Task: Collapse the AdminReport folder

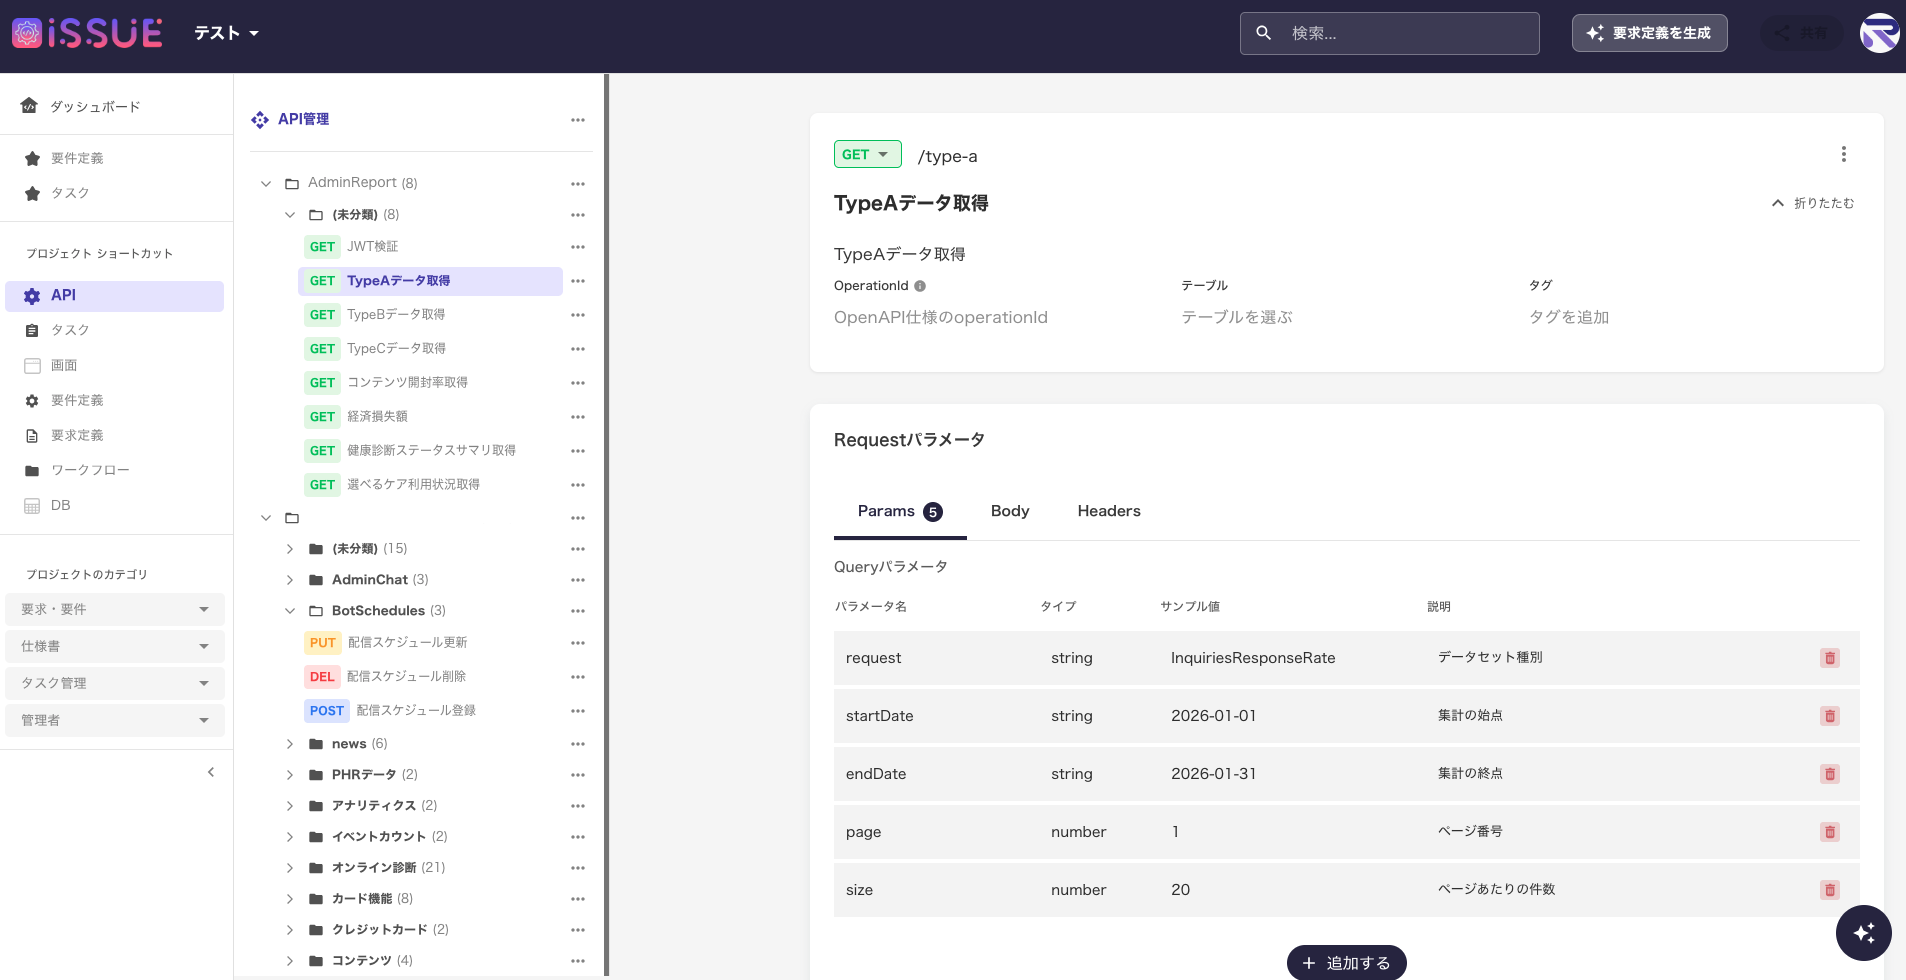Action: (x=266, y=183)
